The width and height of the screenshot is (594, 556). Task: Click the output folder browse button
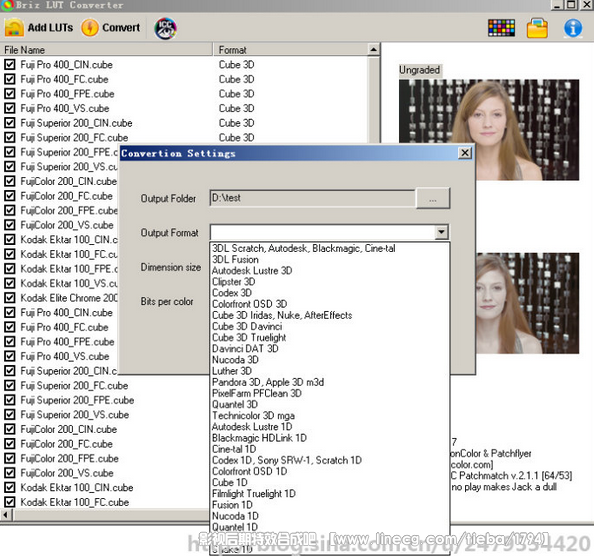tap(433, 198)
